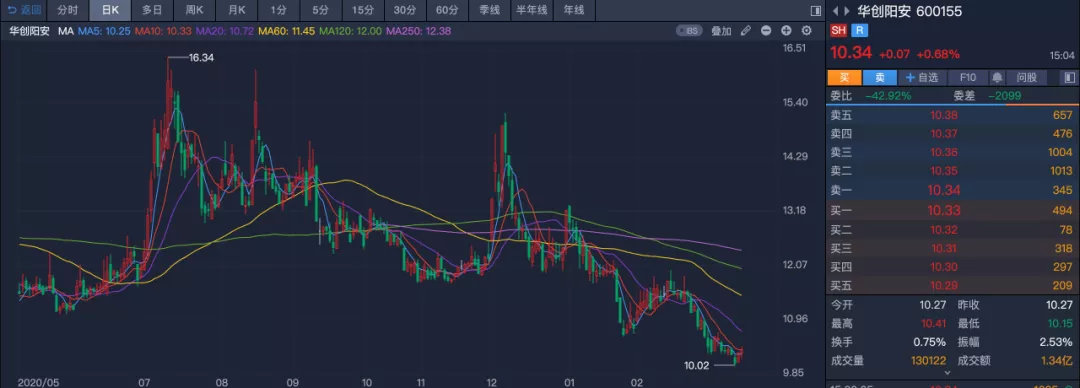Click the stock title 华创阳安 600155
This screenshot has width=1080, height=388.
pyautogui.click(x=909, y=11)
